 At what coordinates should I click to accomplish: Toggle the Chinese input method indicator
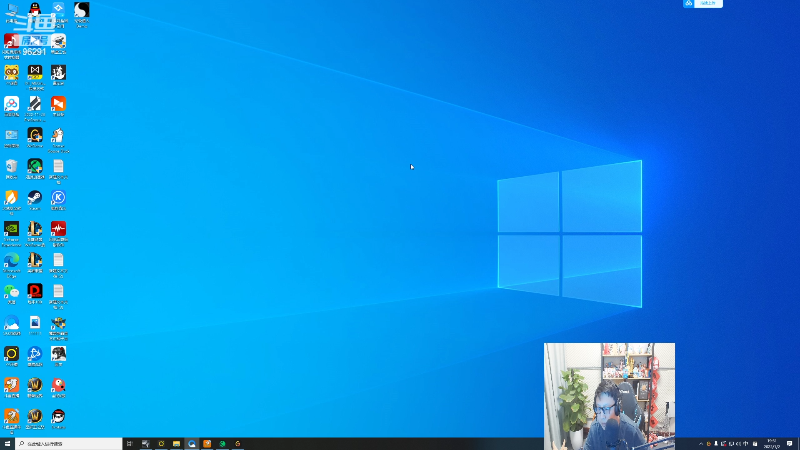click(745, 444)
